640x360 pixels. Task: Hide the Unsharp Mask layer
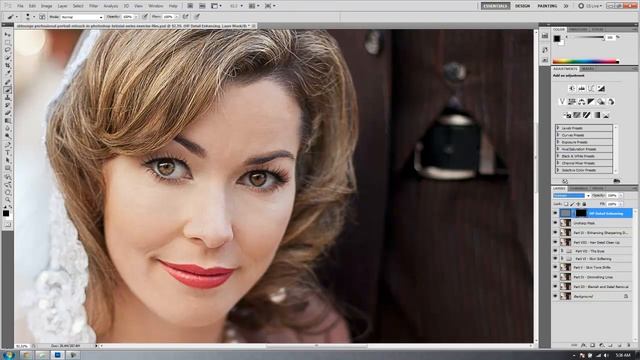pos(555,223)
